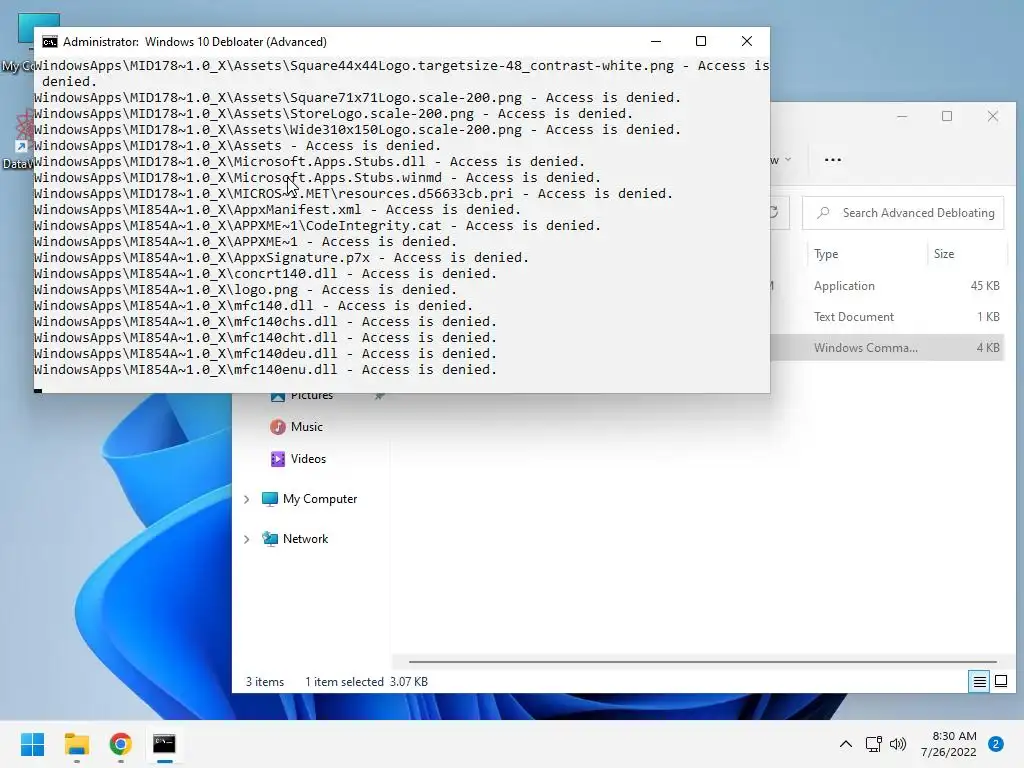Minimize the Explorer window
This screenshot has width=1024, height=768.
[x=902, y=116]
